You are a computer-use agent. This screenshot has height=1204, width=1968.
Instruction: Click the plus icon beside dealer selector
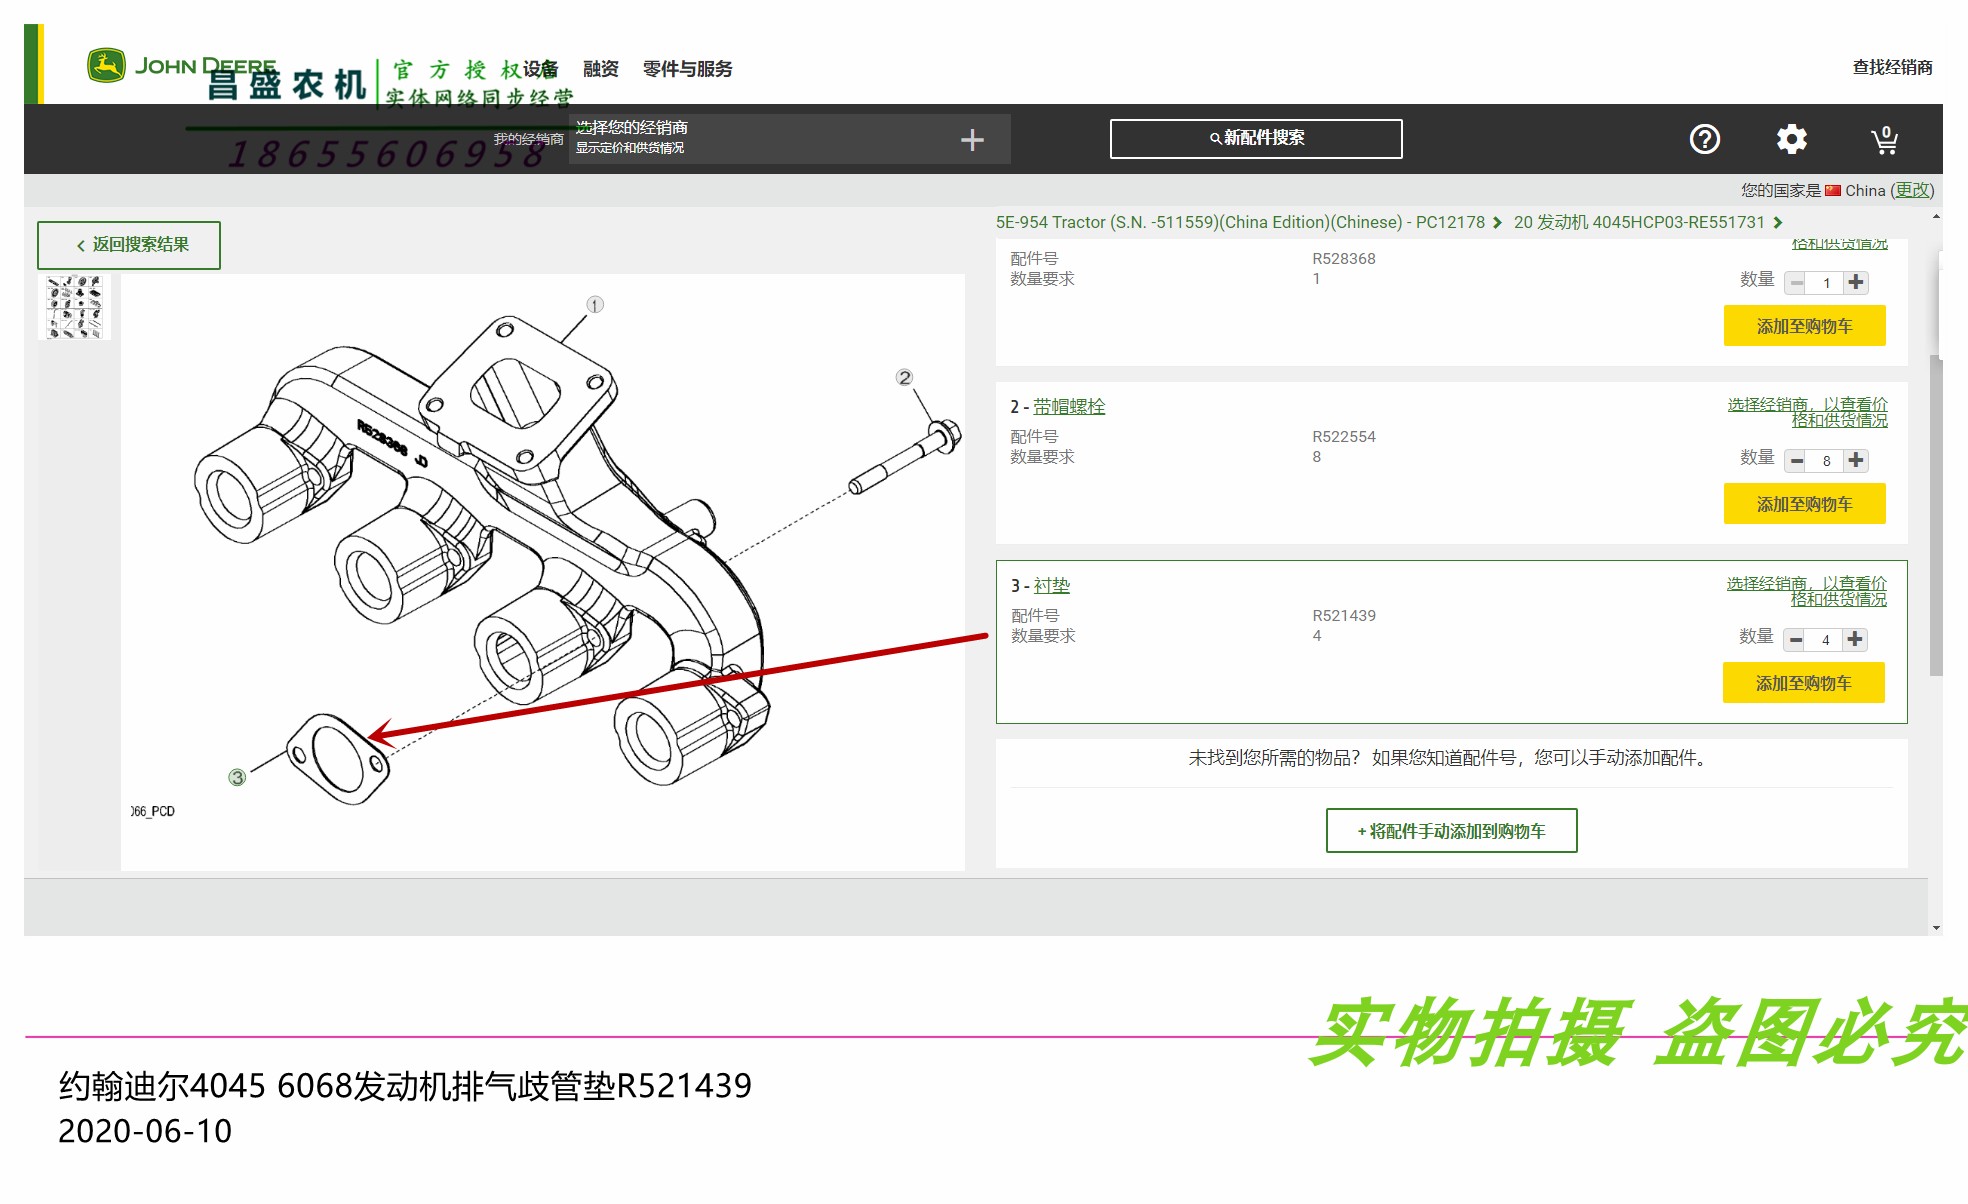pyautogui.click(x=972, y=140)
